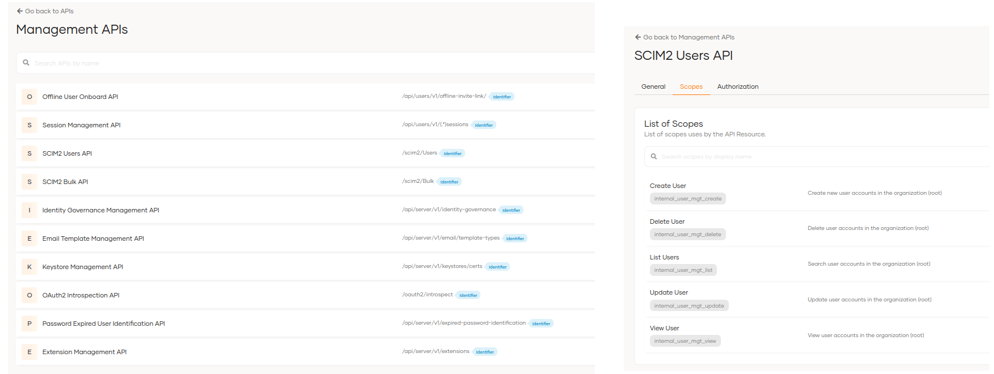Open the OAuth2 Introspection API row
The width and height of the screenshot is (994, 374).
tap(305, 295)
